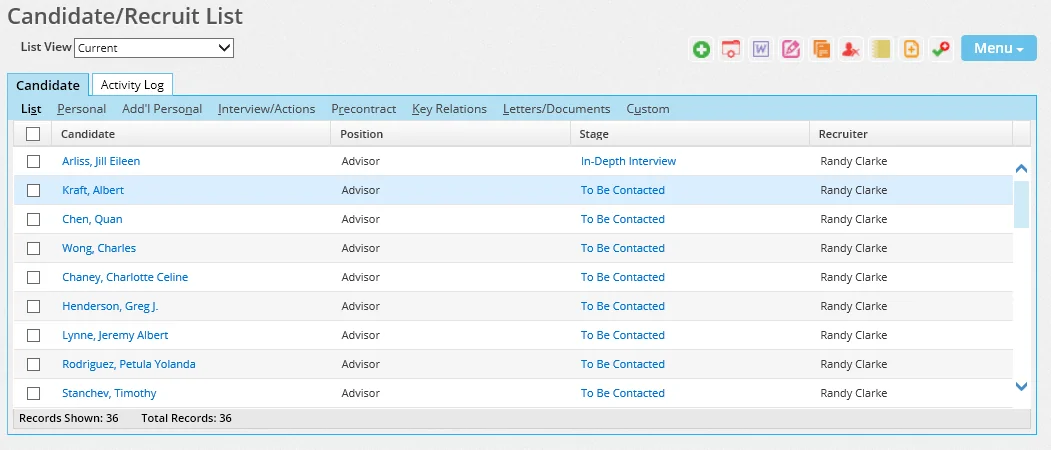
Task: Click the In-Depth Interview stage link
Action: pyautogui.click(x=629, y=161)
